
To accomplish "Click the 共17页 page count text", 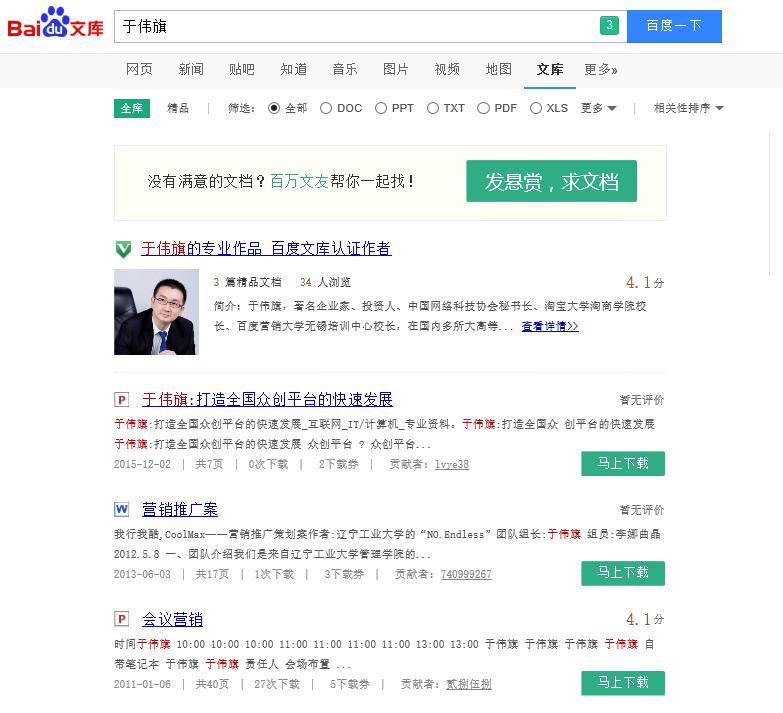I will point(212,575).
